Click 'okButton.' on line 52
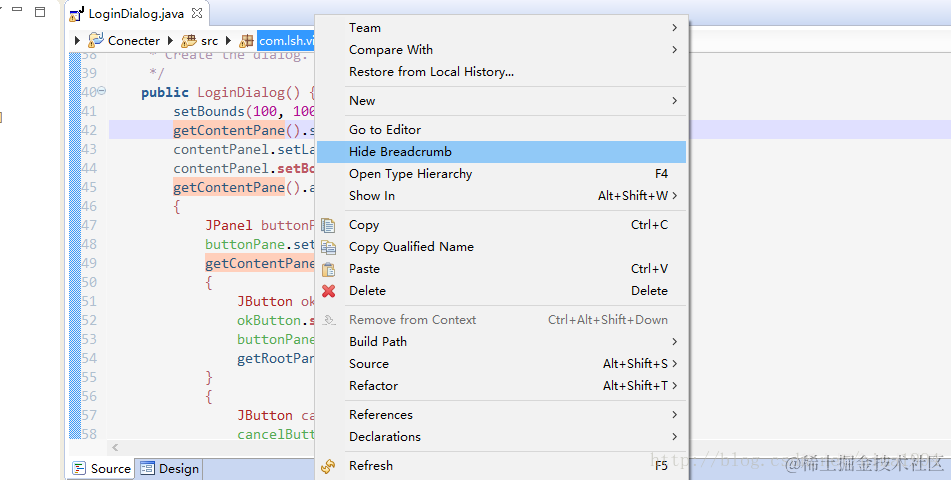 273,320
